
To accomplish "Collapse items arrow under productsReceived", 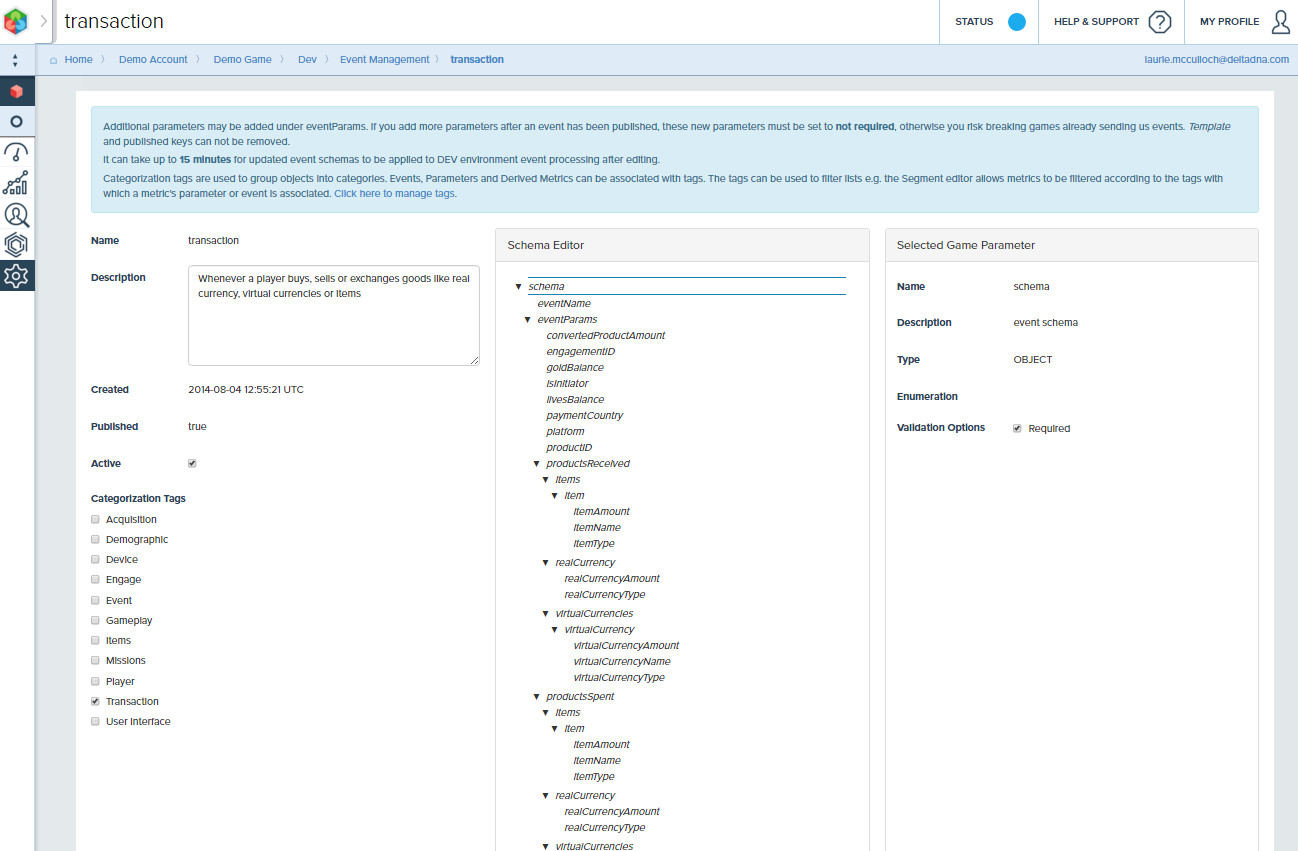I will click(545, 480).
